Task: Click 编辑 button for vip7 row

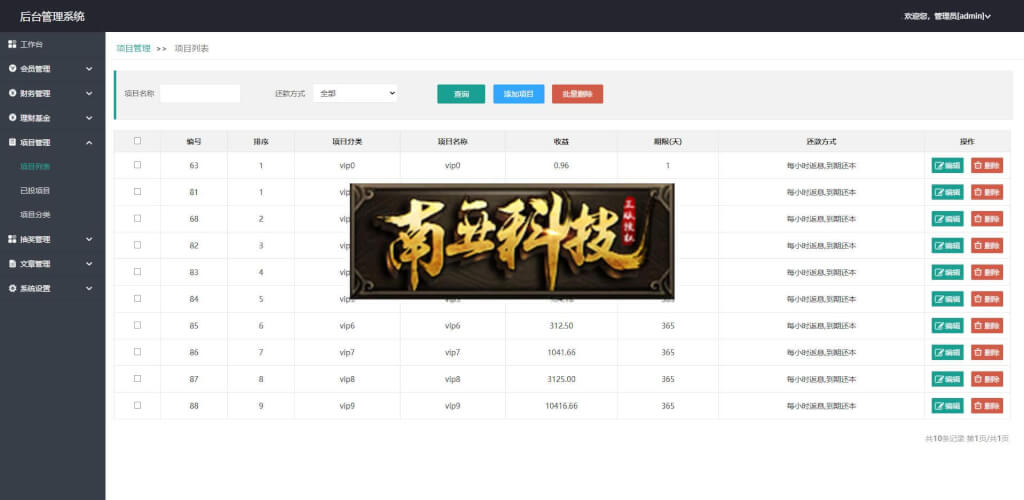Action: [947, 352]
